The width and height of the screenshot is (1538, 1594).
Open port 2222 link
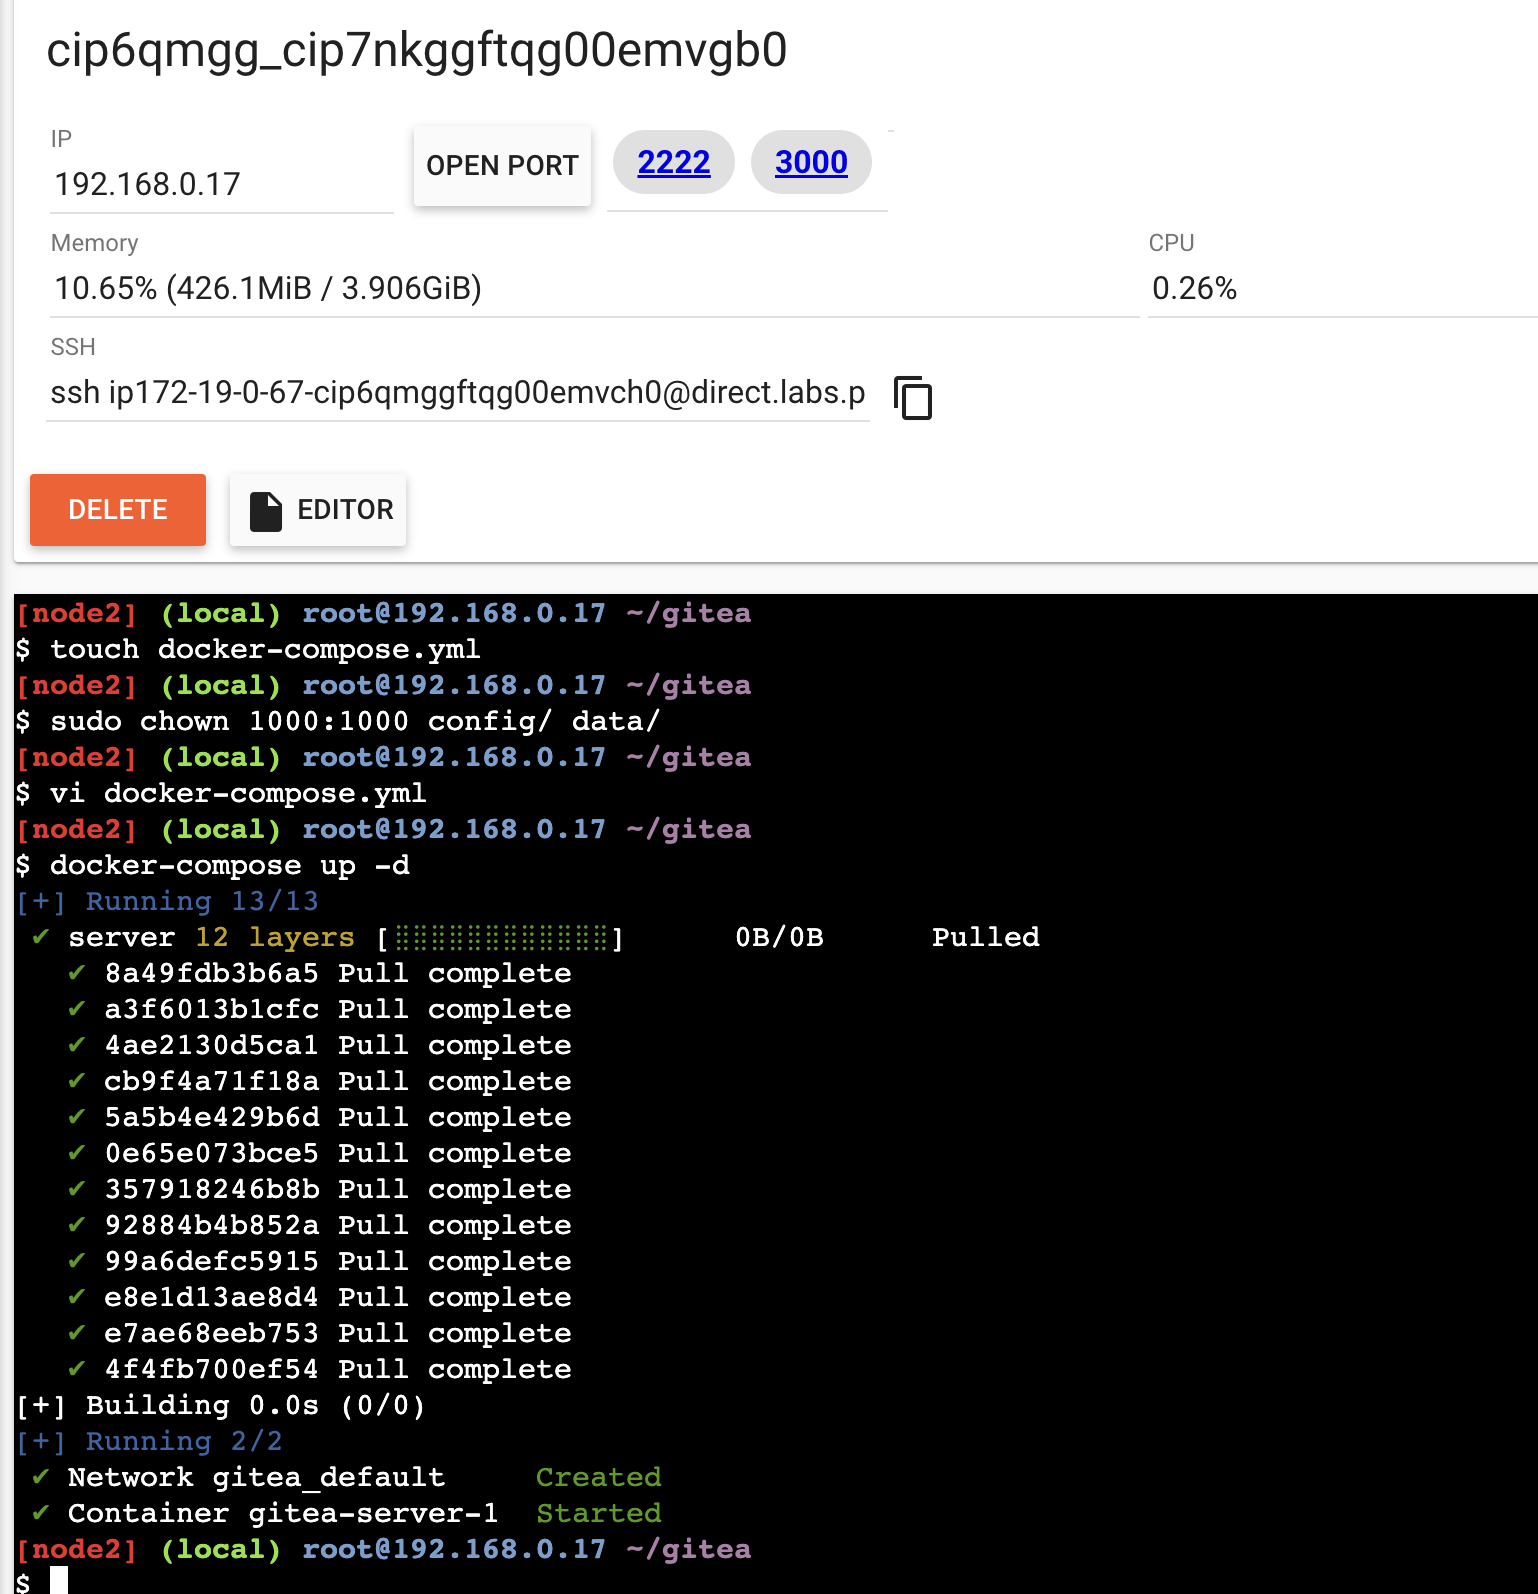[x=674, y=162]
